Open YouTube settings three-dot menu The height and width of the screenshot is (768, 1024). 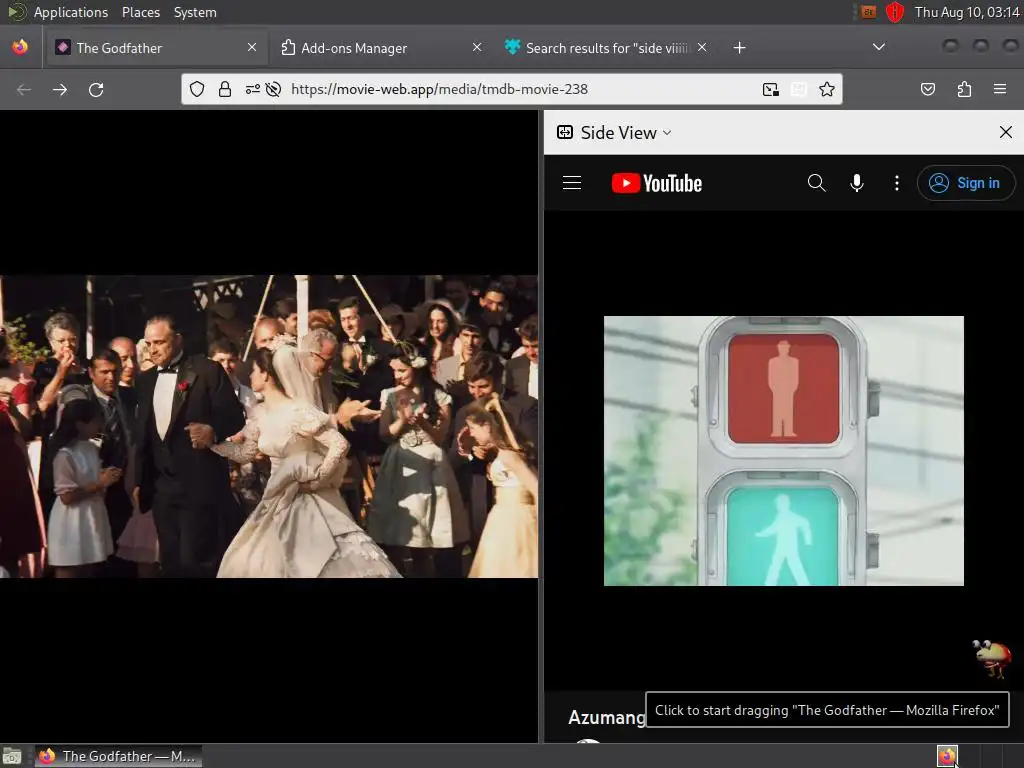click(x=897, y=183)
